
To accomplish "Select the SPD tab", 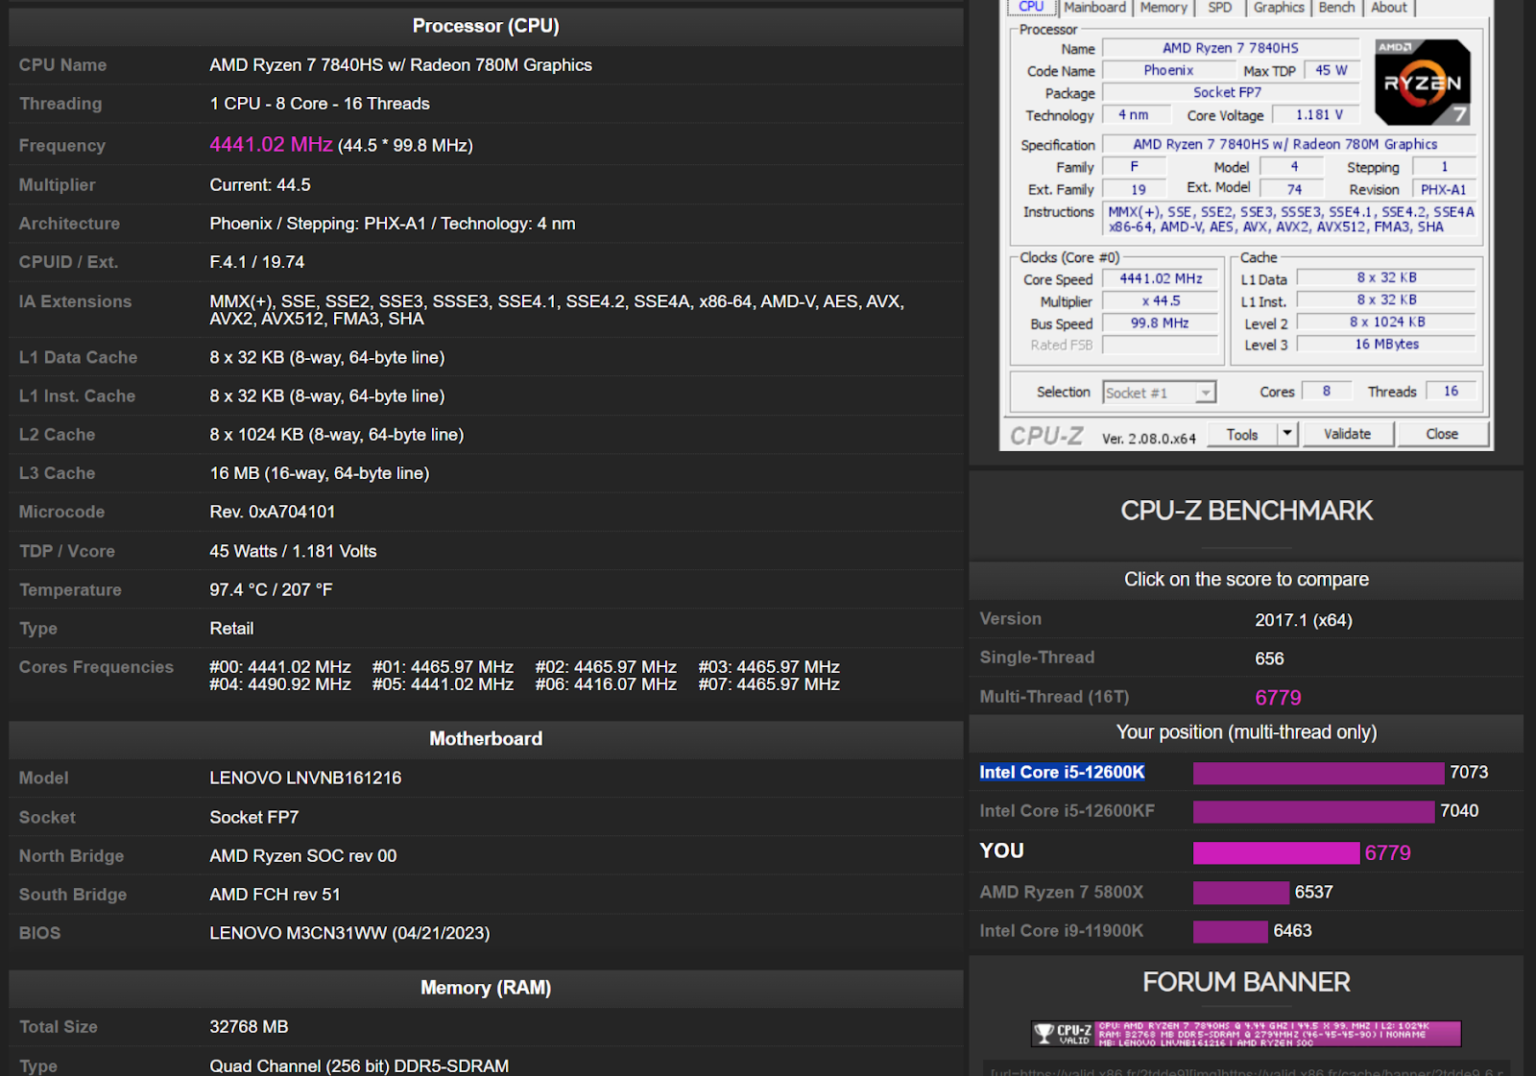I will pyautogui.click(x=1219, y=8).
